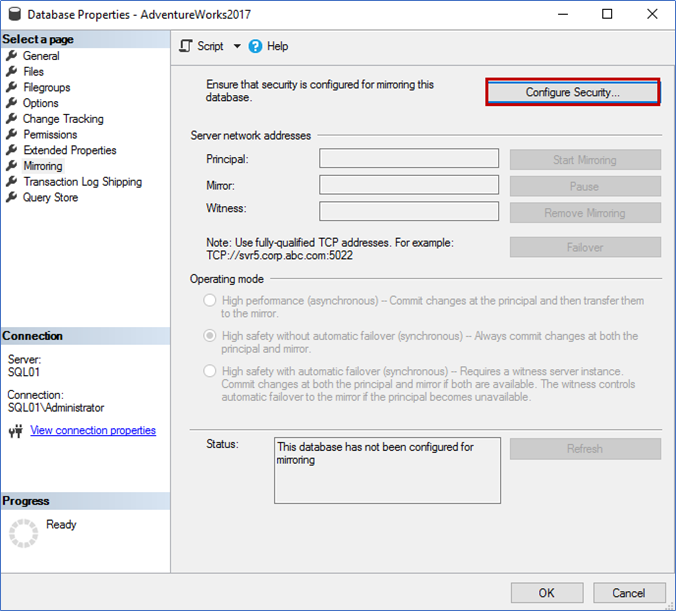Click the progress spinner icon
This screenshot has height=611, width=676.
[x=23, y=533]
